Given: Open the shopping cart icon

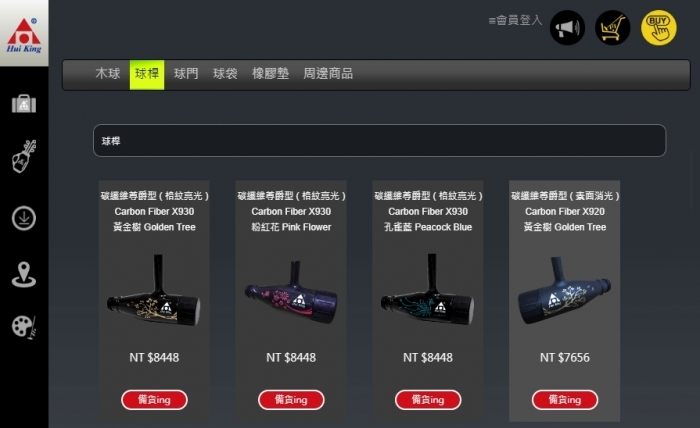Looking at the screenshot, I should 612,28.
